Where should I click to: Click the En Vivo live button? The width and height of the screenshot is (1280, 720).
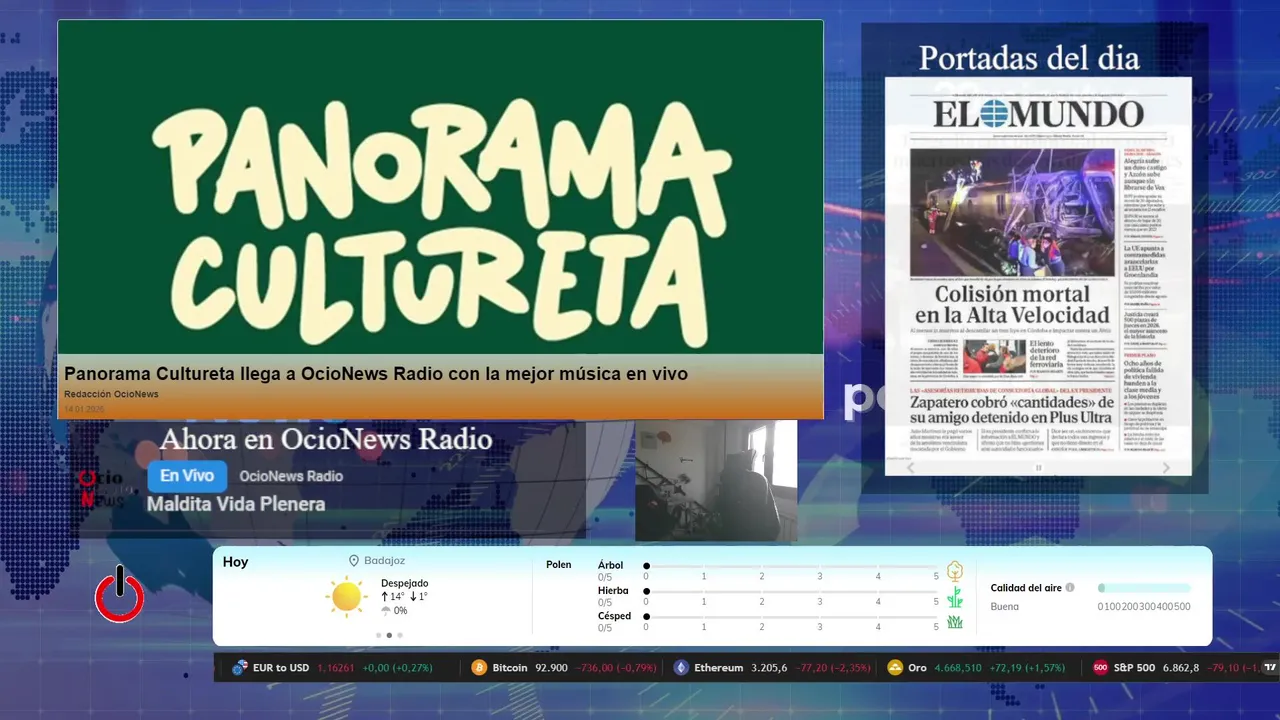[x=187, y=476]
